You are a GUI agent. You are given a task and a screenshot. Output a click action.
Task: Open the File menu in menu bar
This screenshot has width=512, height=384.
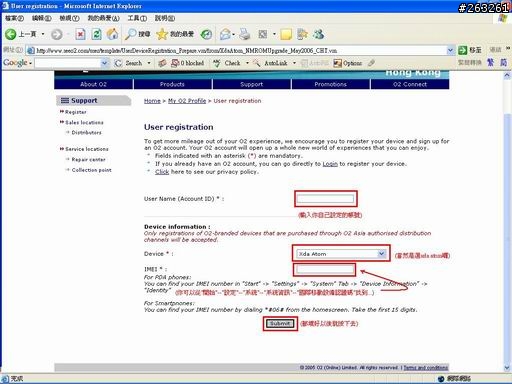pyautogui.click(x=14, y=18)
